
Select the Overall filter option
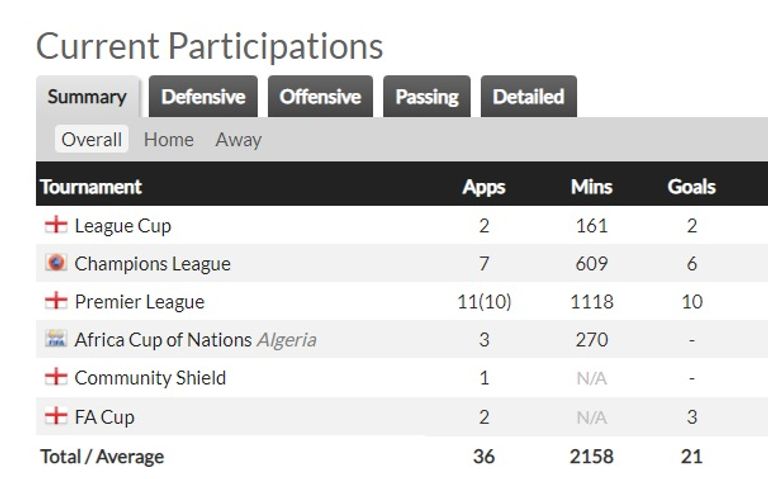[91, 140]
